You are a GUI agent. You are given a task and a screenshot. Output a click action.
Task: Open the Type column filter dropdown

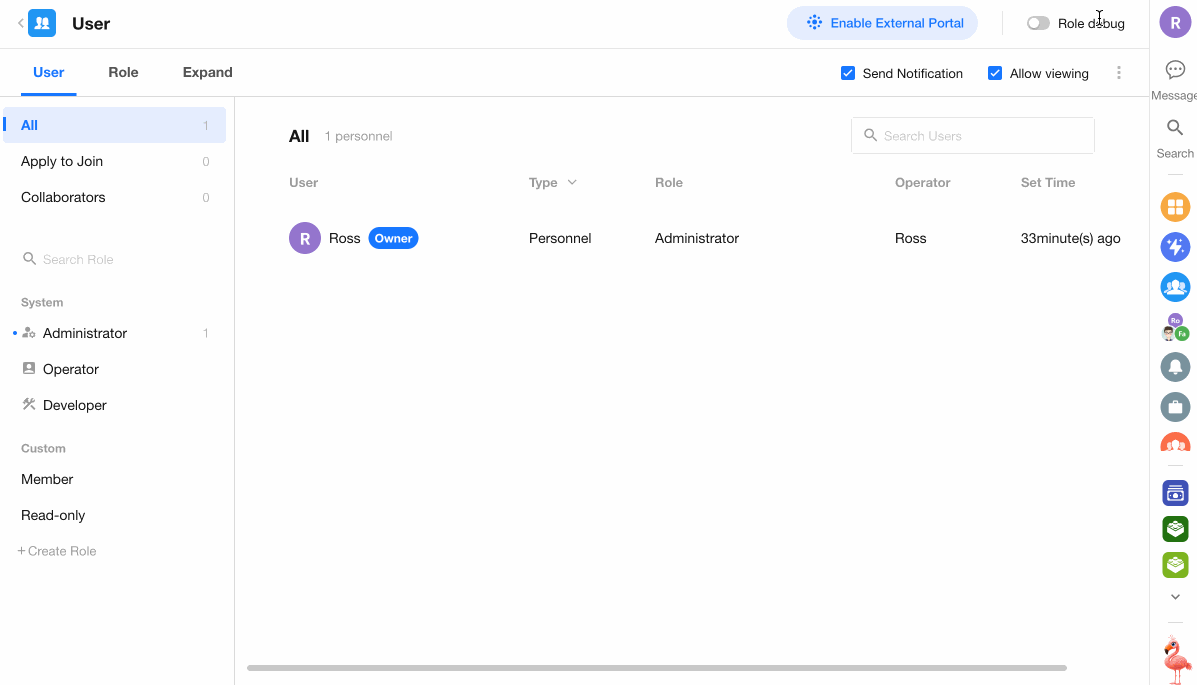click(x=572, y=182)
